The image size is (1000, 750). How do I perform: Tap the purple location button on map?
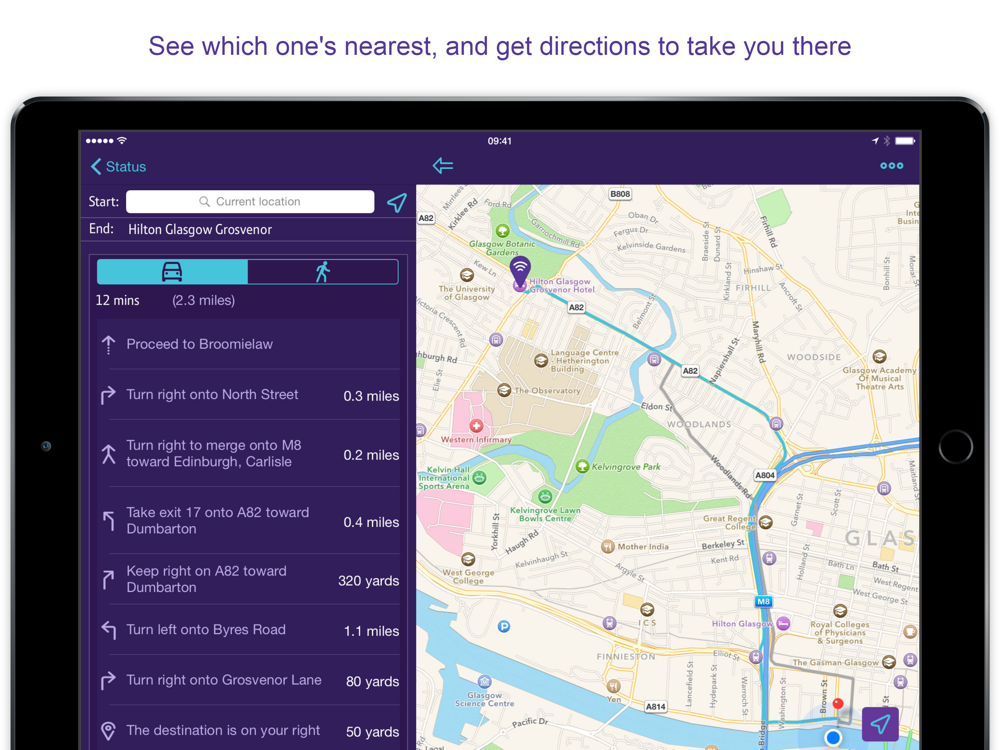(880, 724)
